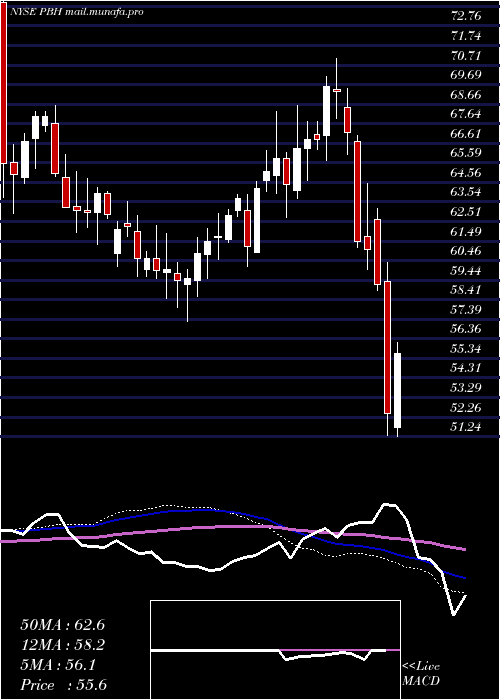Click the 50MA : 62.6 readout
Screen dimensions: 500x700
pyautogui.click(x=62, y=625)
